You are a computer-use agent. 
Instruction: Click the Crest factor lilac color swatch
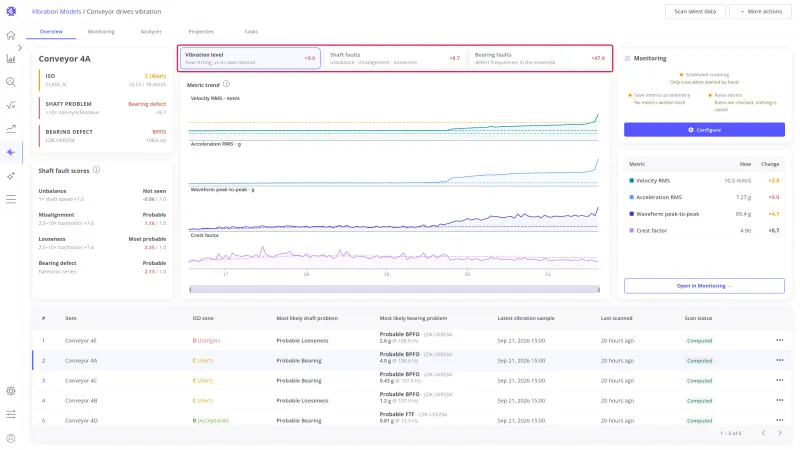(632, 231)
